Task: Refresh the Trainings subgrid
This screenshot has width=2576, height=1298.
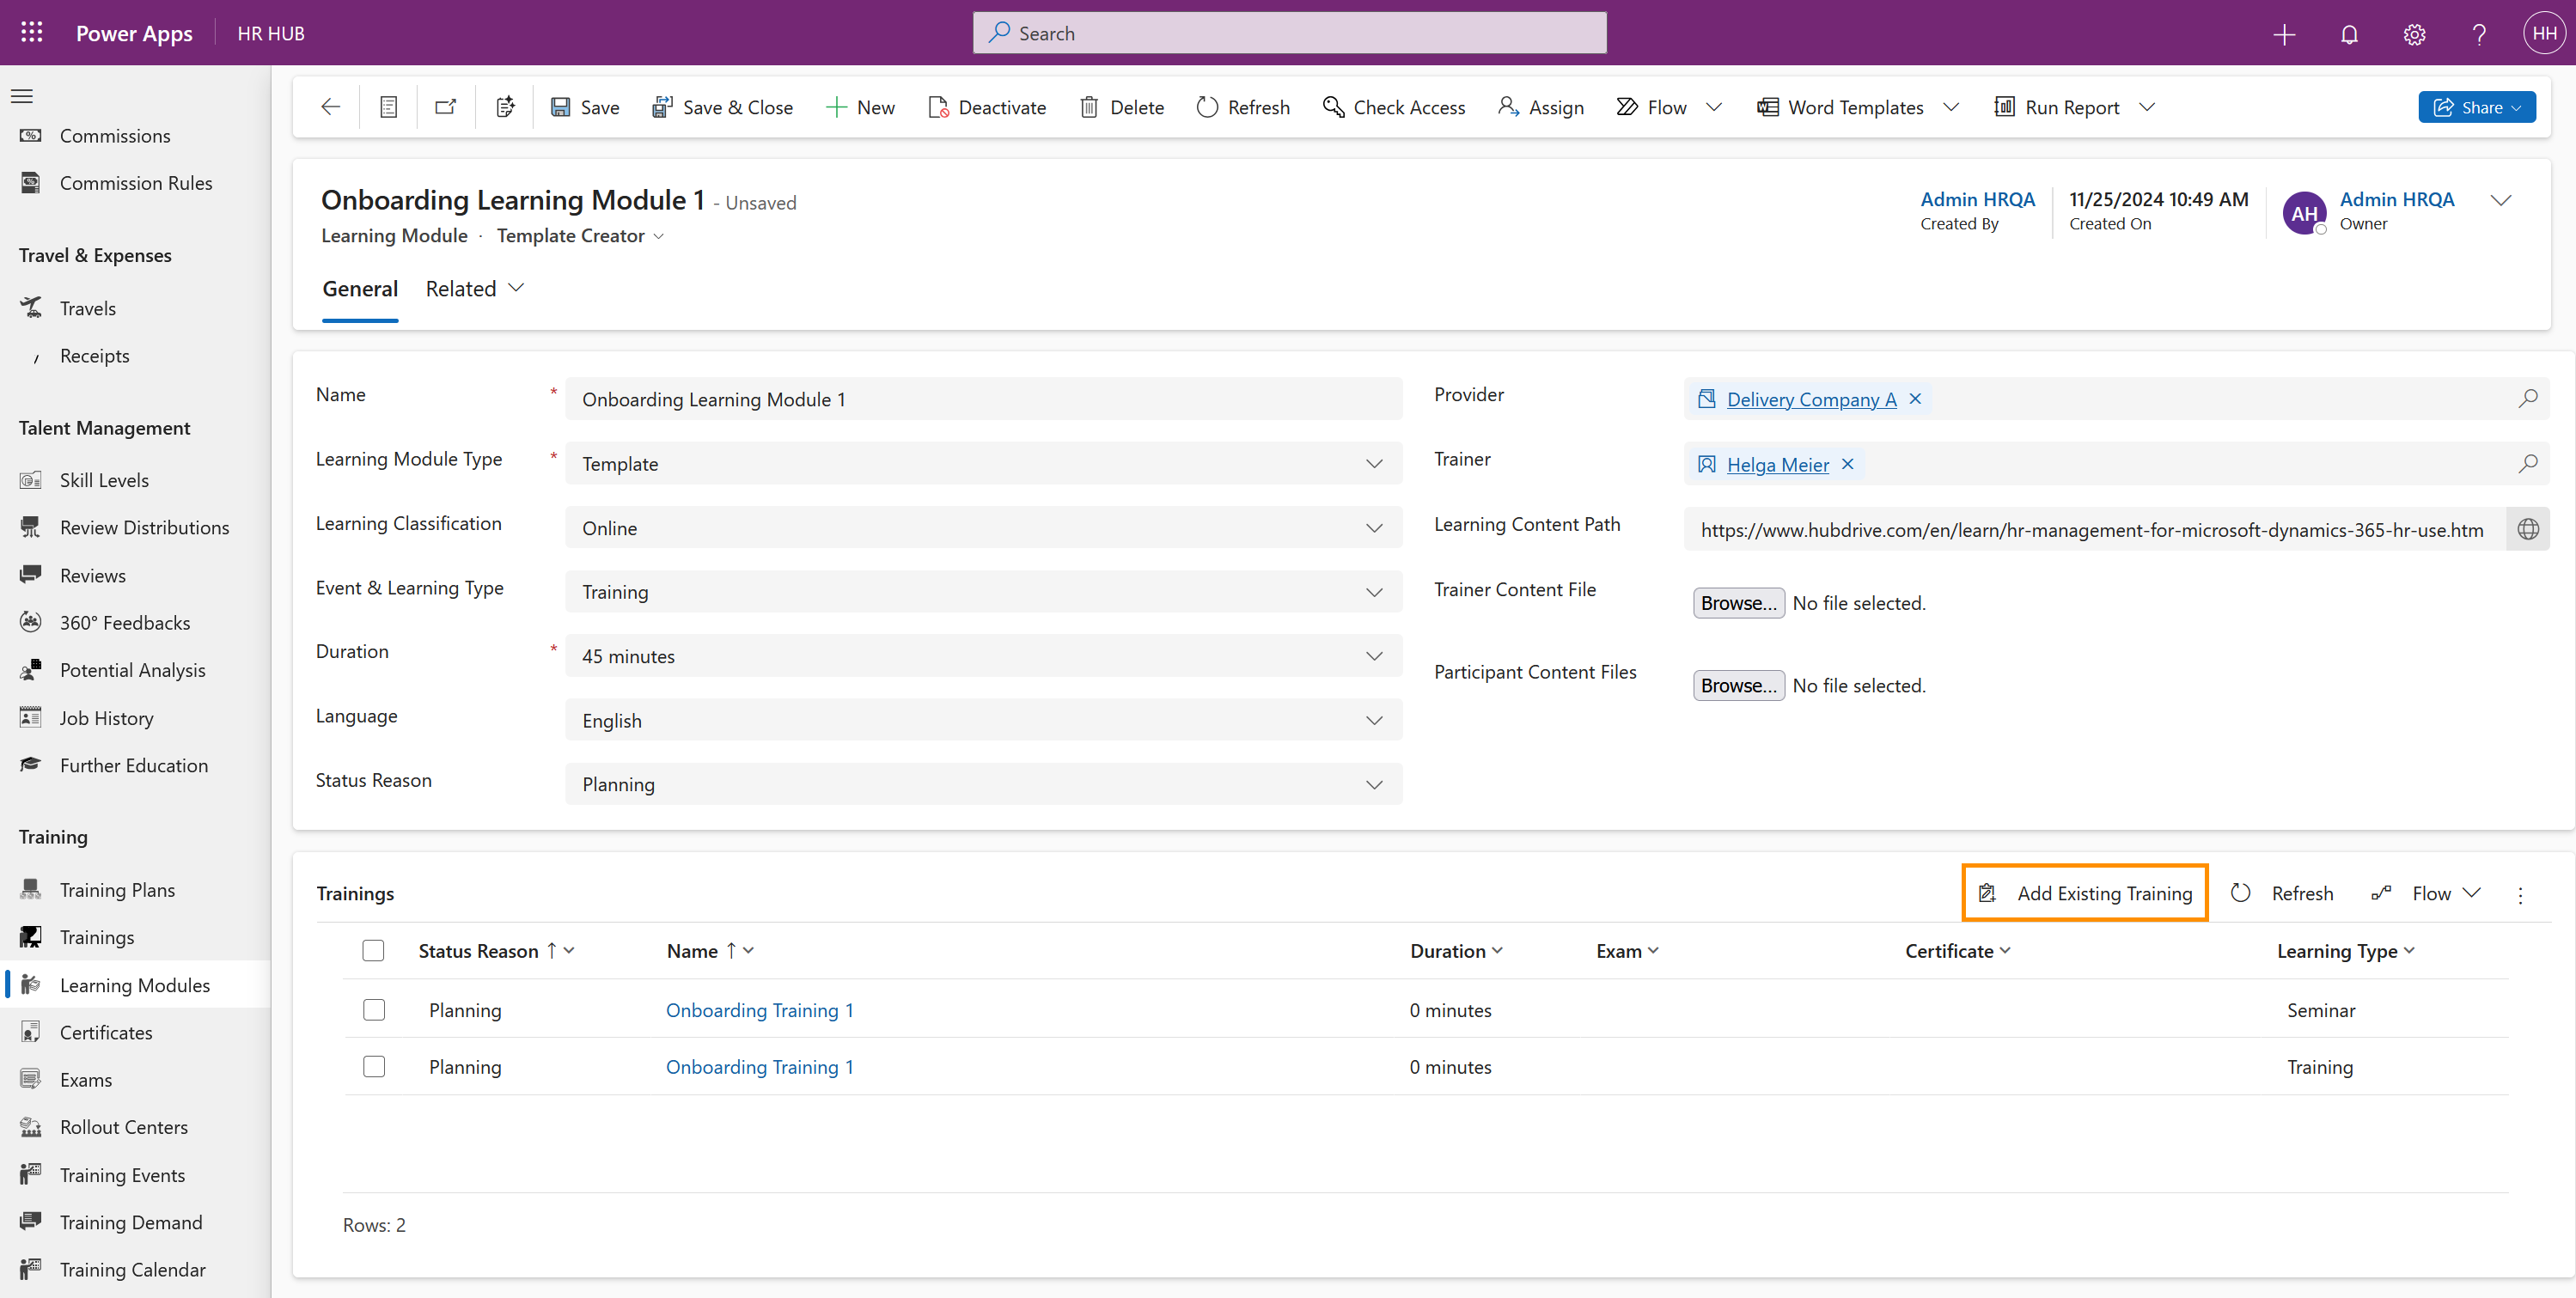Action: (2282, 893)
